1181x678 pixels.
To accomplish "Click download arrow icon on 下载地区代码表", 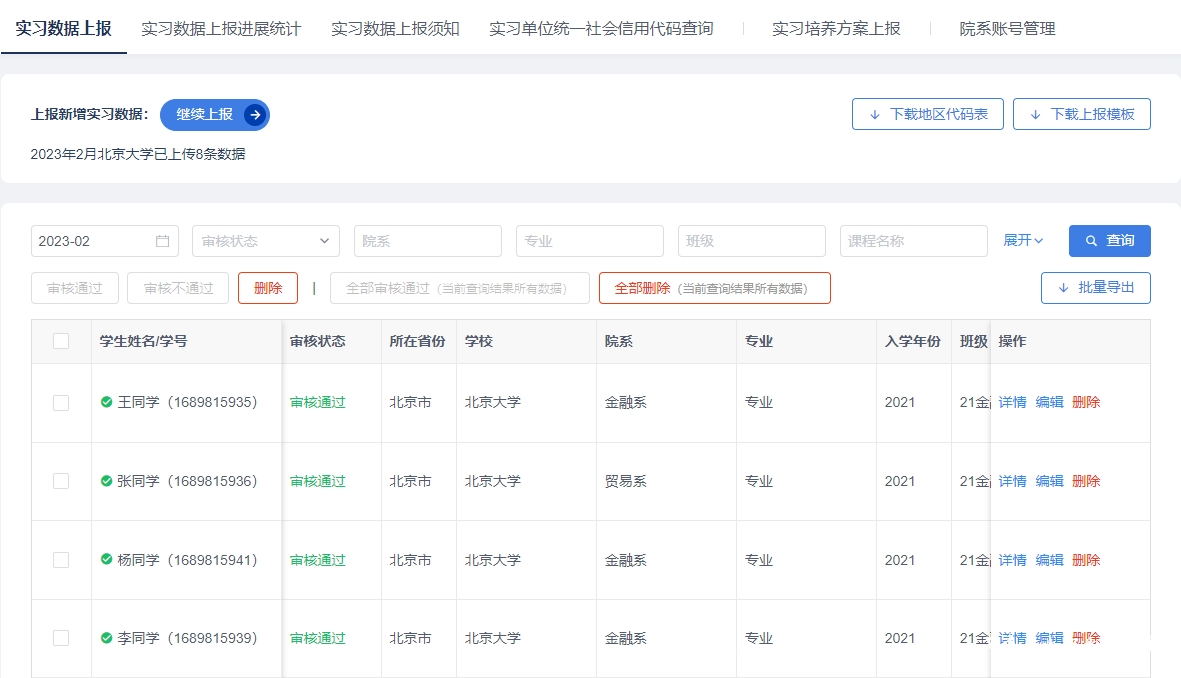I will click(875, 115).
